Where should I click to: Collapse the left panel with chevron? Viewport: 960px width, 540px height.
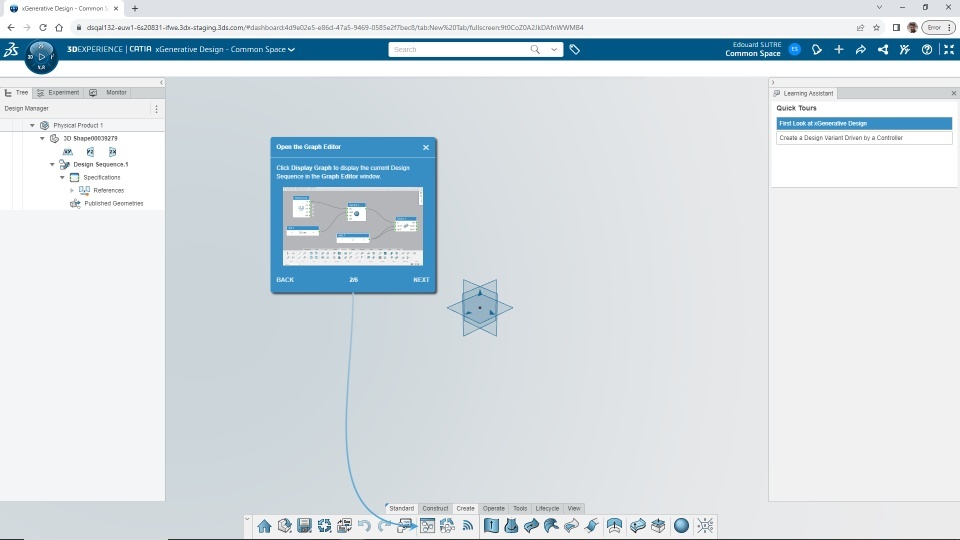(x=162, y=83)
